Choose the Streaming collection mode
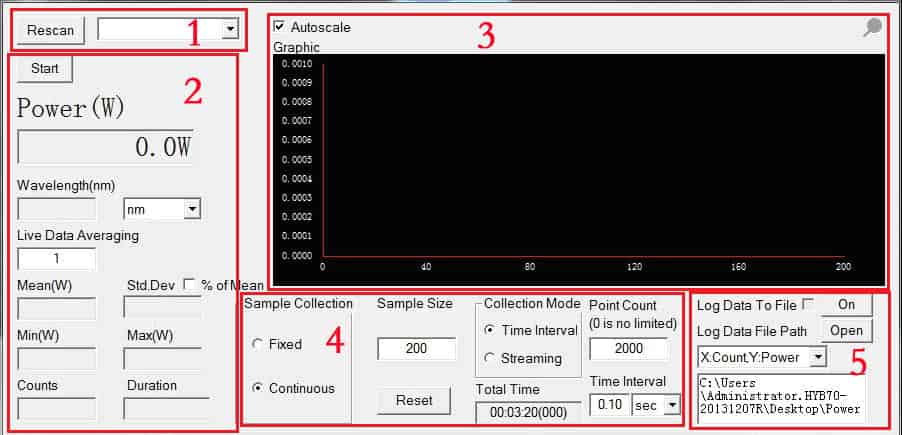 (491, 358)
